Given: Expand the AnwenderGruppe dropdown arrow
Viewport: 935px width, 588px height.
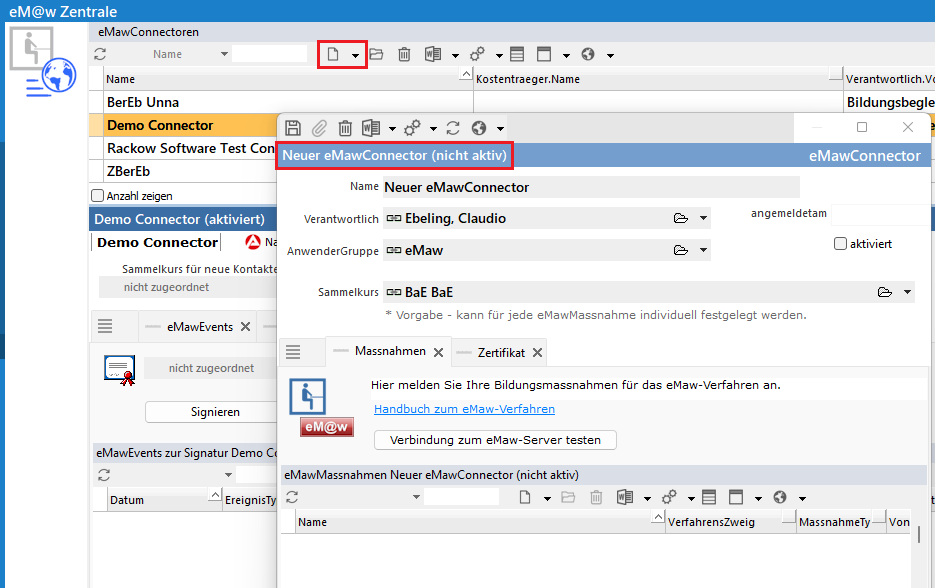Looking at the screenshot, I should [704, 250].
